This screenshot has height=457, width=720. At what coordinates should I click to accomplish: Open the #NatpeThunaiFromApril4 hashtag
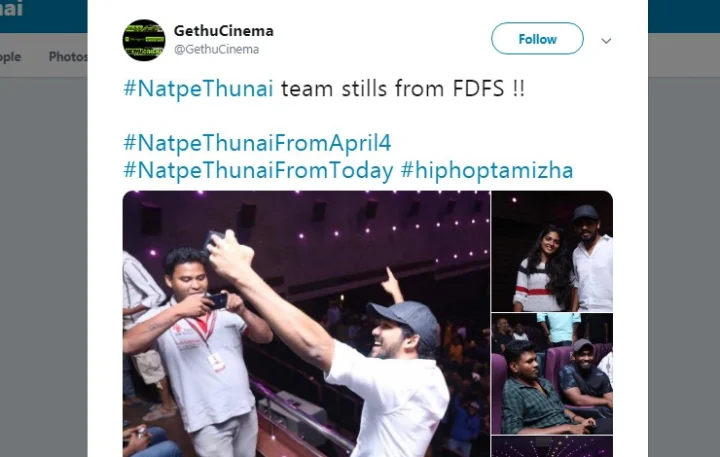click(x=257, y=143)
